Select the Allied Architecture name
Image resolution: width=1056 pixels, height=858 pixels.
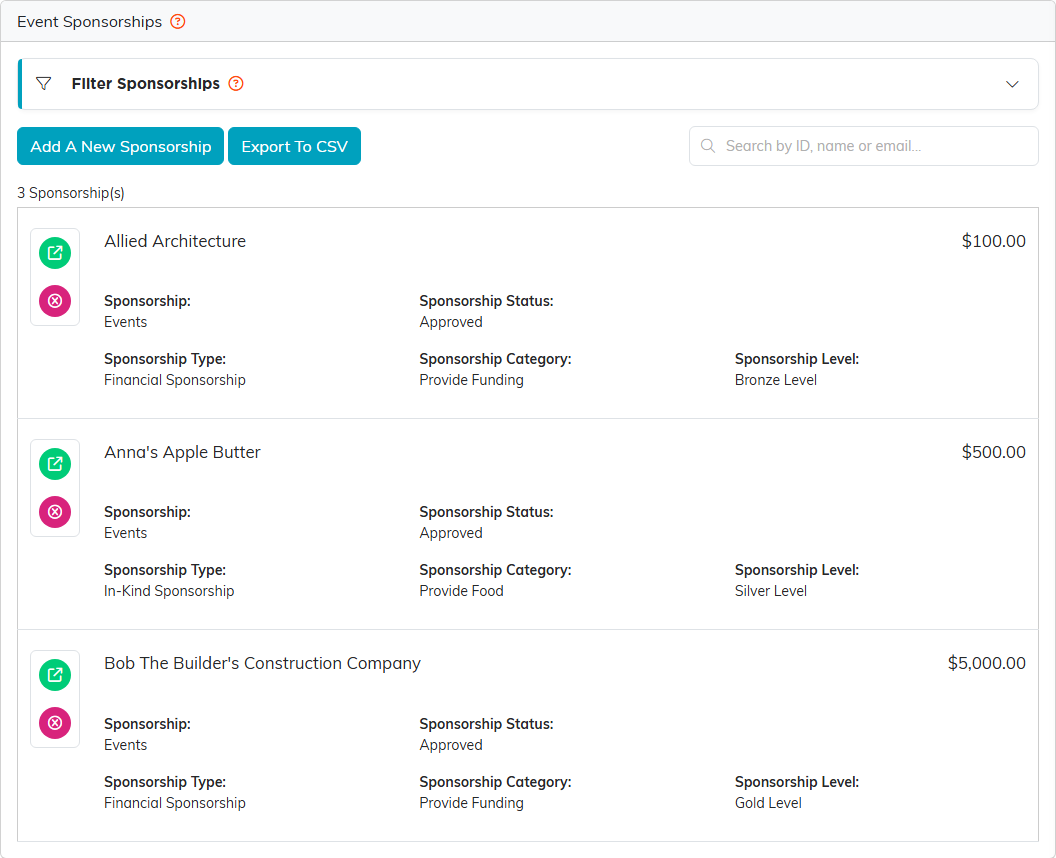coord(175,241)
